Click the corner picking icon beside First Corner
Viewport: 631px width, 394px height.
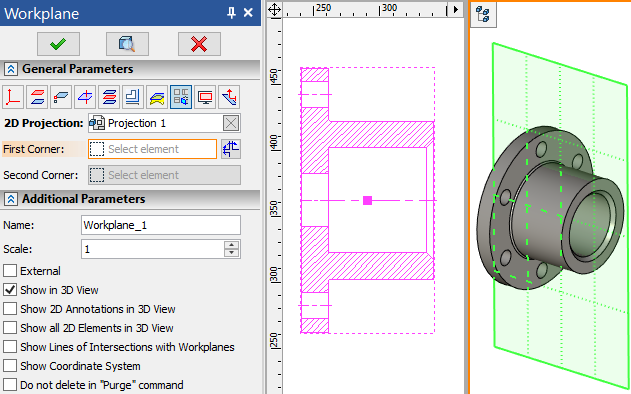[231, 149]
